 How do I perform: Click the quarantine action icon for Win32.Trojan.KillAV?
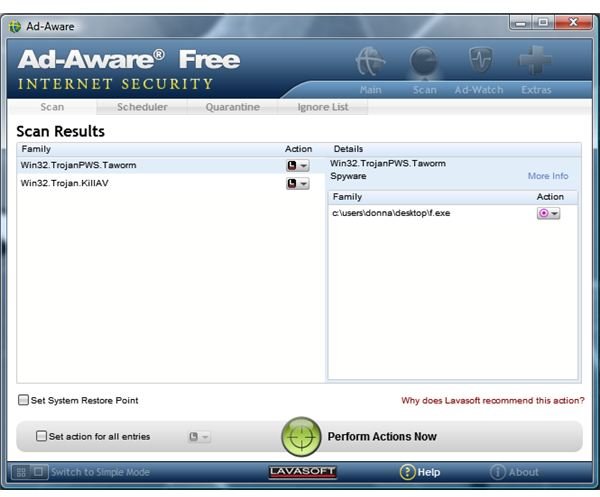point(292,184)
